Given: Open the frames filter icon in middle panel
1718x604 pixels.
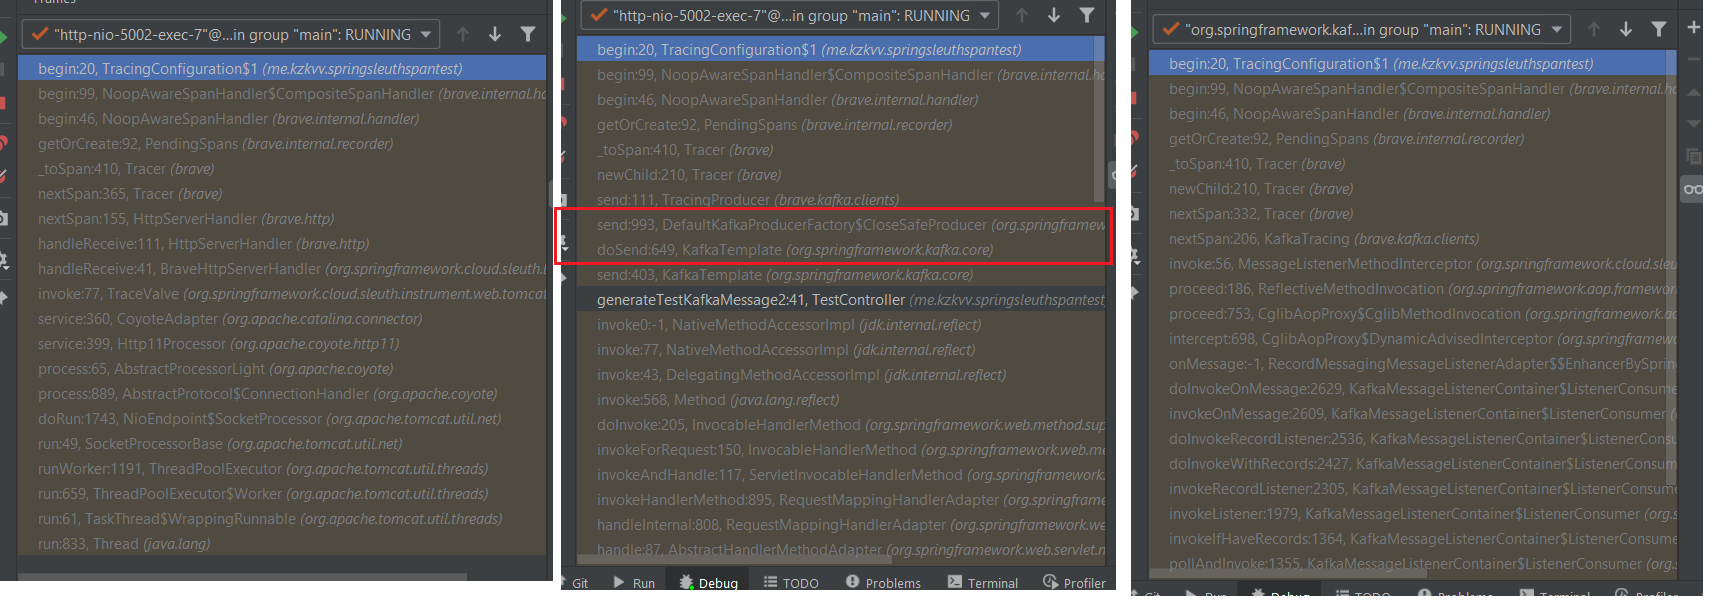Looking at the screenshot, I should (x=1087, y=15).
